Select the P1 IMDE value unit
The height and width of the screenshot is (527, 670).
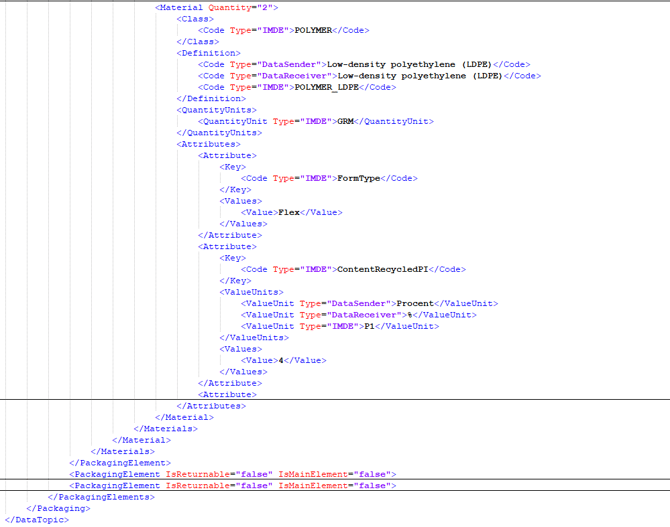[x=370, y=326]
